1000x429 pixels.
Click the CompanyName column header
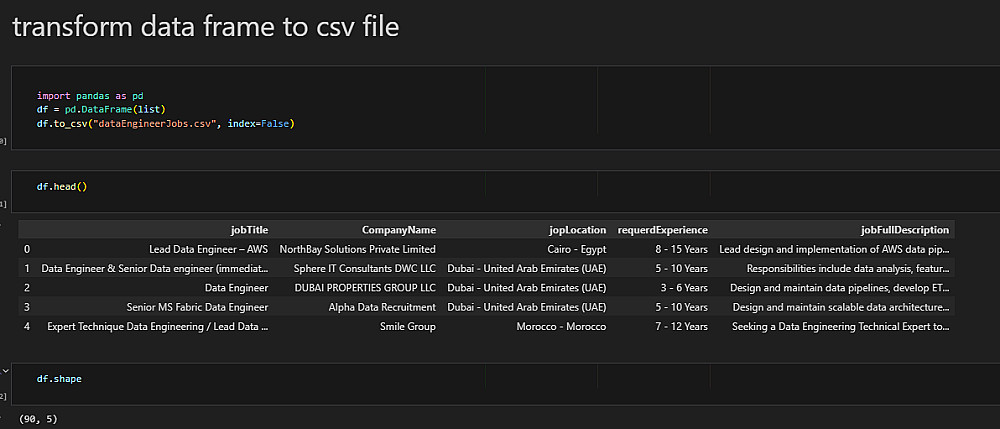pos(398,230)
